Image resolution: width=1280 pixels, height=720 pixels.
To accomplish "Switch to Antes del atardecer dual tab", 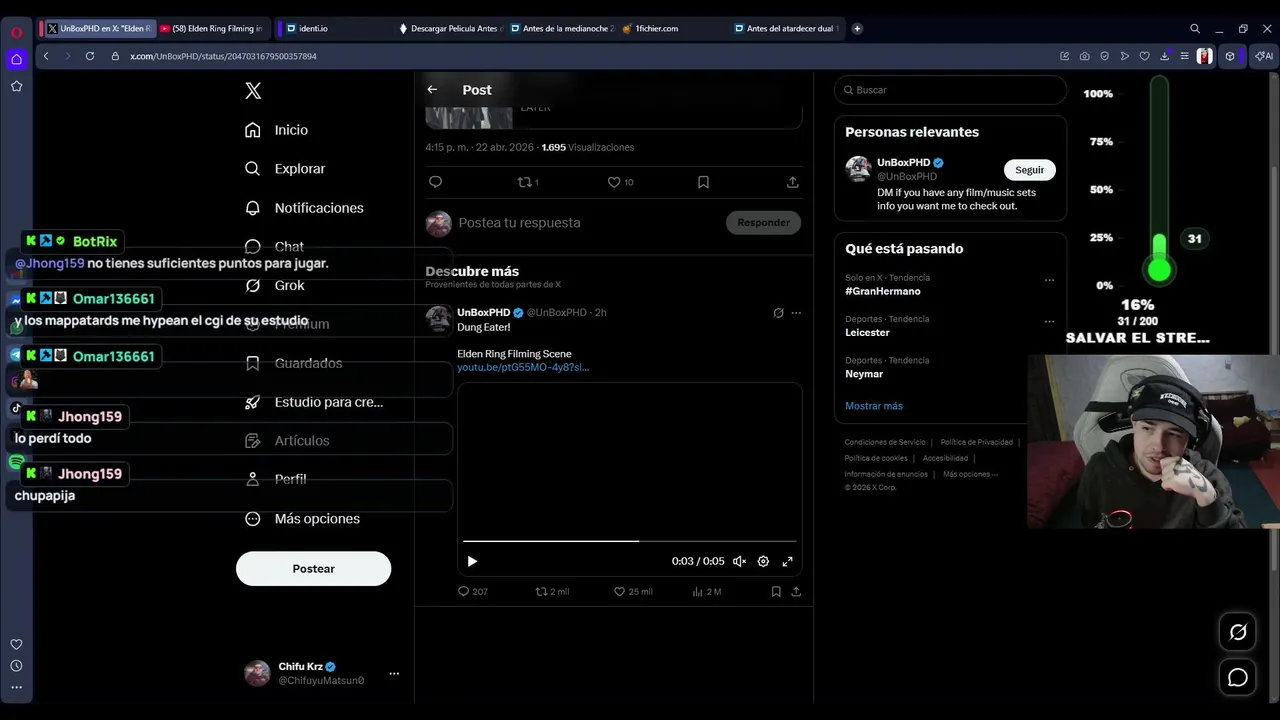I will click(787, 29).
